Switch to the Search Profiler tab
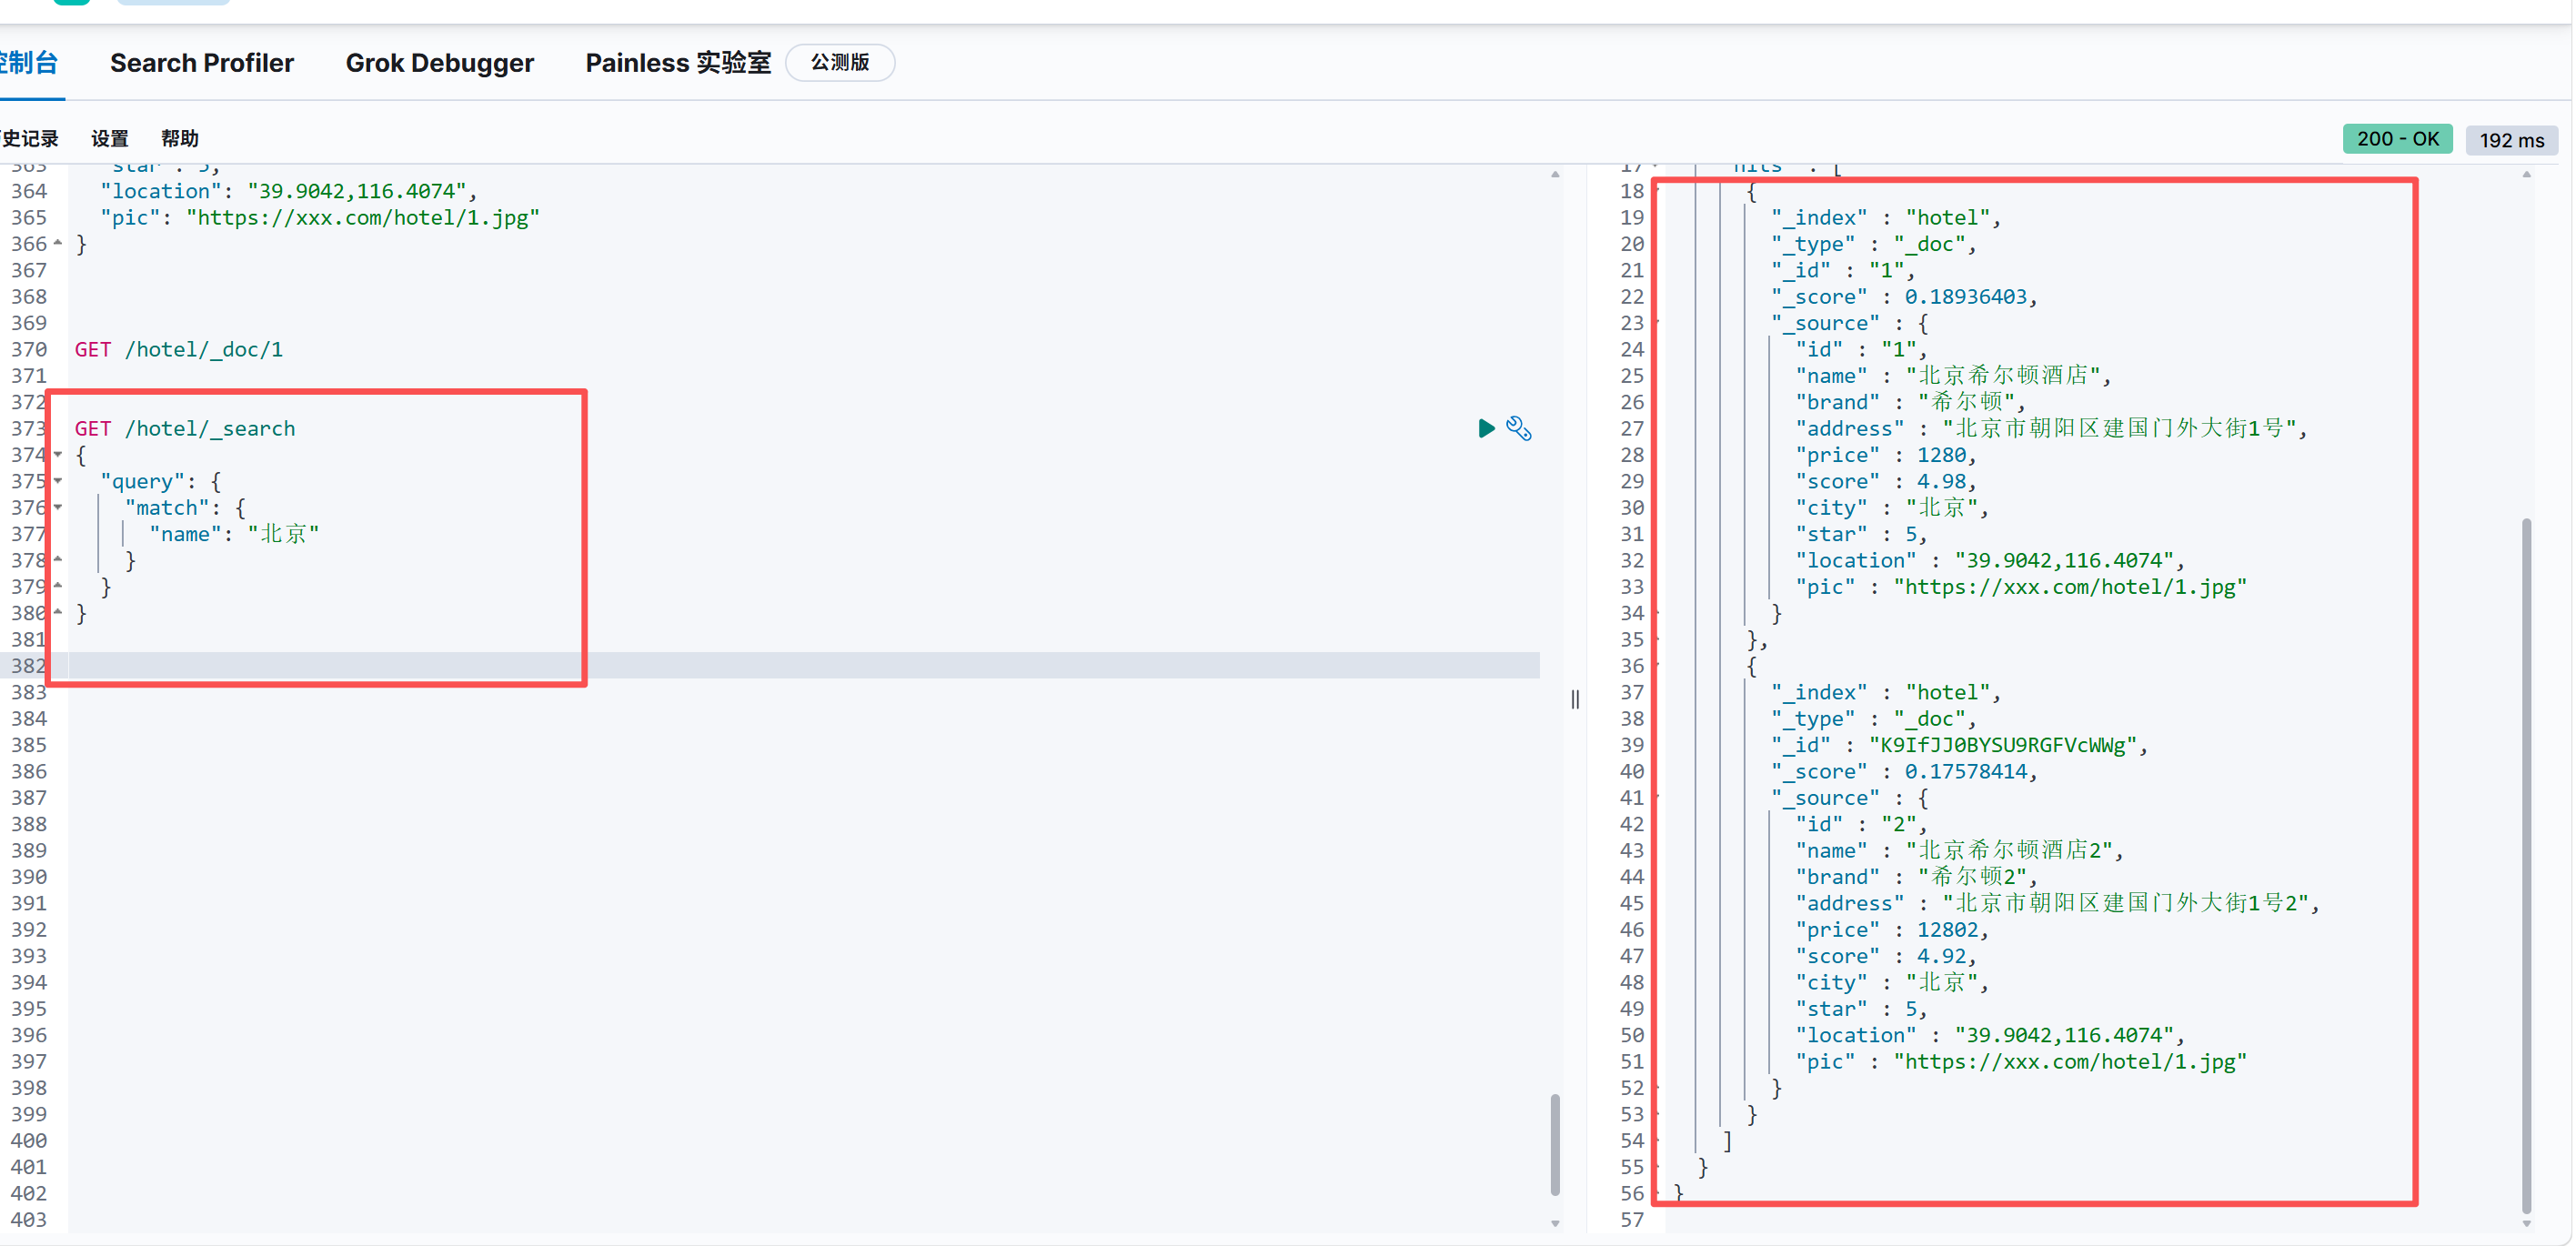This screenshot has height=1246, width=2576. 201,63
